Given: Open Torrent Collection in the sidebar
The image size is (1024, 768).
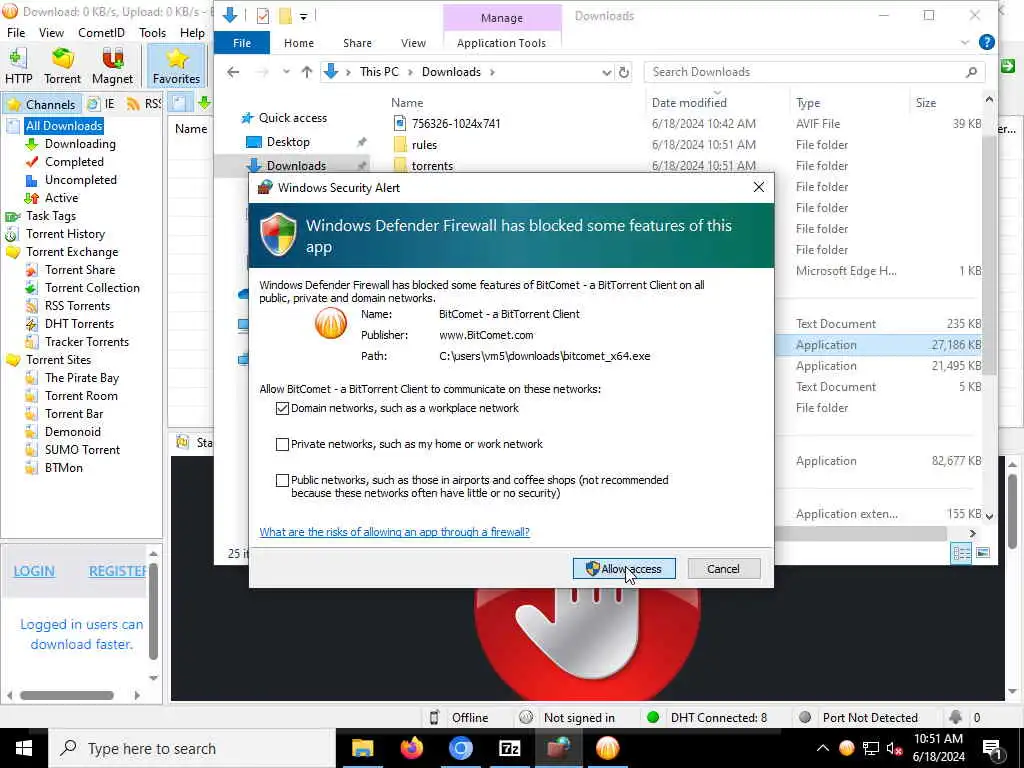Looking at the screenshot, I should click(x=92, y=288).
